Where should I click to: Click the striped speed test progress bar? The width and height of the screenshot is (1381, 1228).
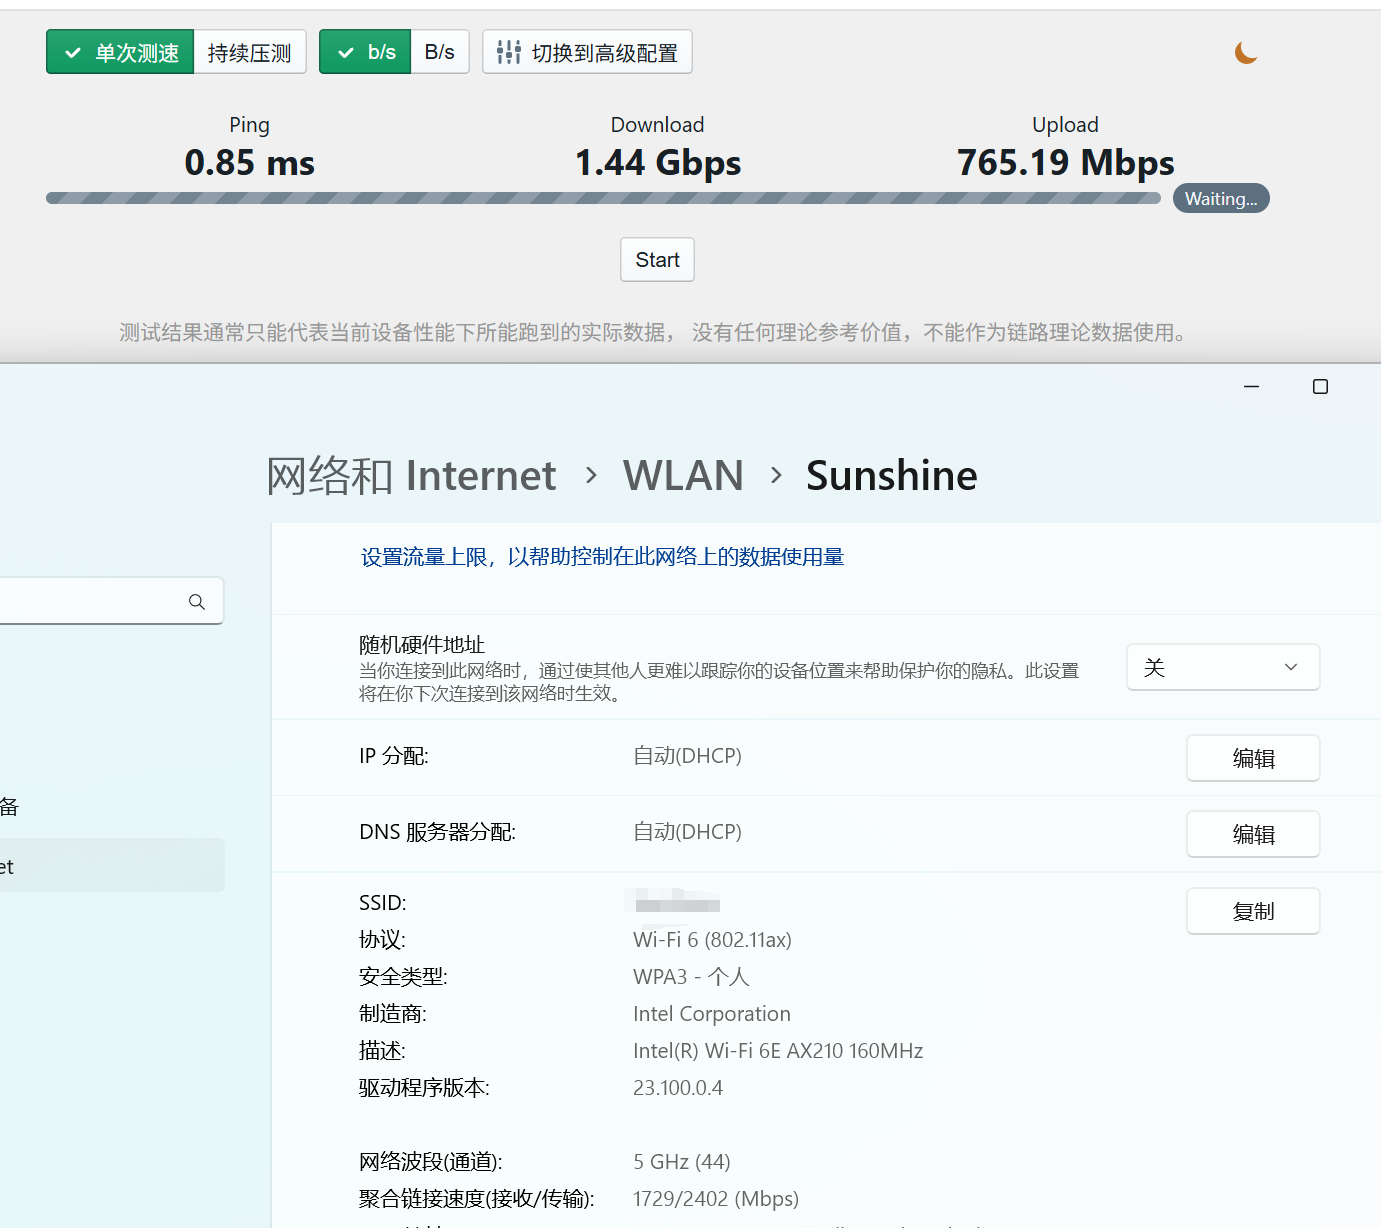click(602, 198)
